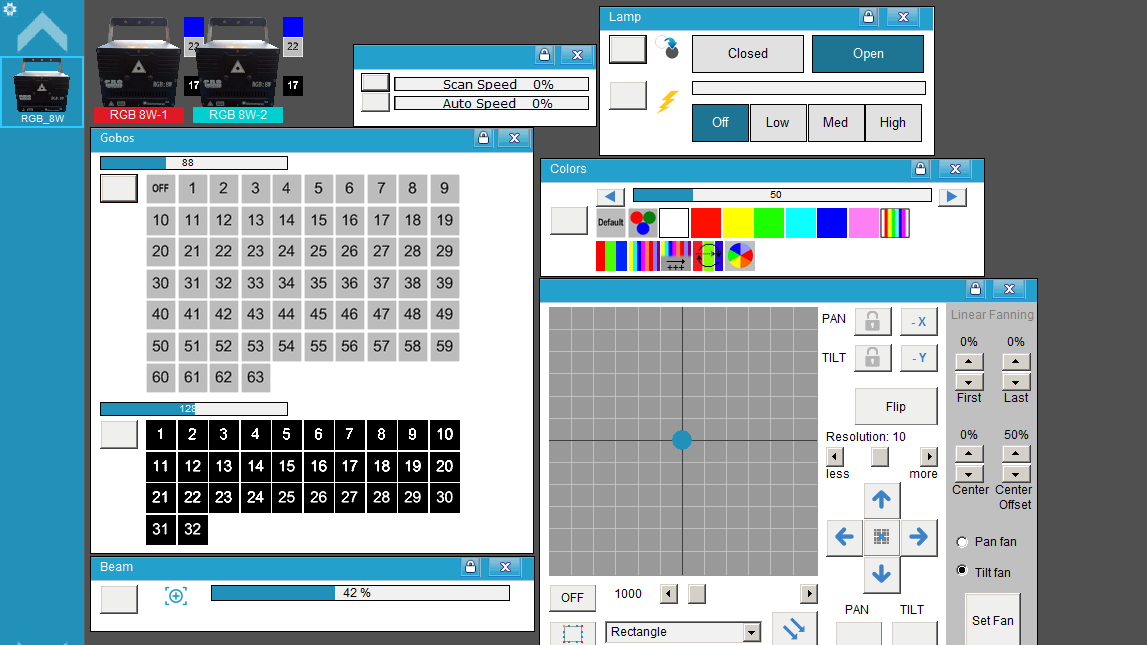This screenshot has width=1147, height=645.
Task: Click the settings gear icon
Action: click(10, 9)
